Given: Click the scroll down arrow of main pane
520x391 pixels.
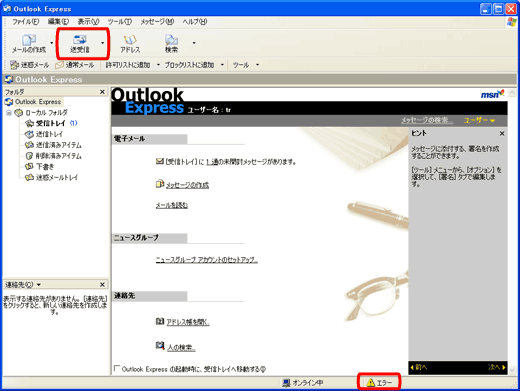Looking at the screenshot, I should pyautogui.click(x=513, y=370).
